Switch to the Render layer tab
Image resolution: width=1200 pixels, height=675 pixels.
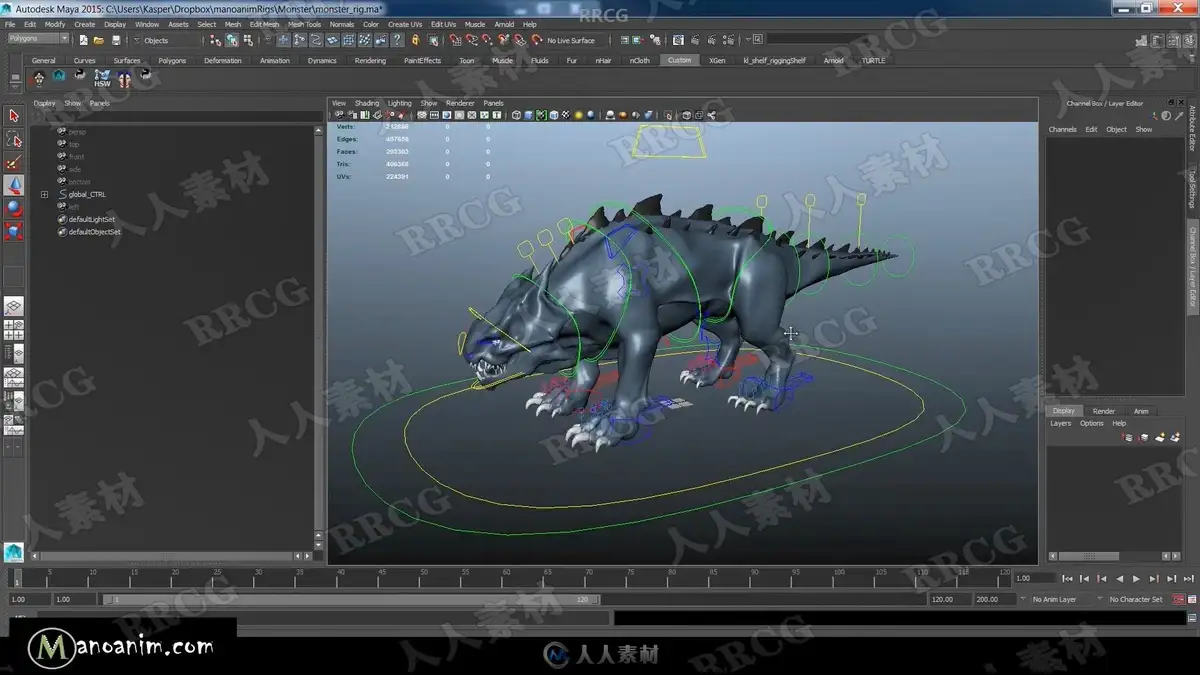(x=1103, y=411)
